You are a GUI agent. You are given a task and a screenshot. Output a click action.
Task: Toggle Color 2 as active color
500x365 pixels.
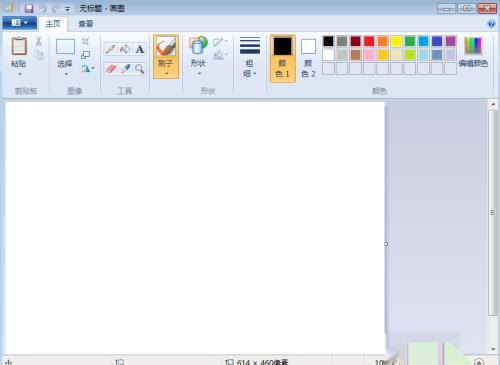pos(308,58)
